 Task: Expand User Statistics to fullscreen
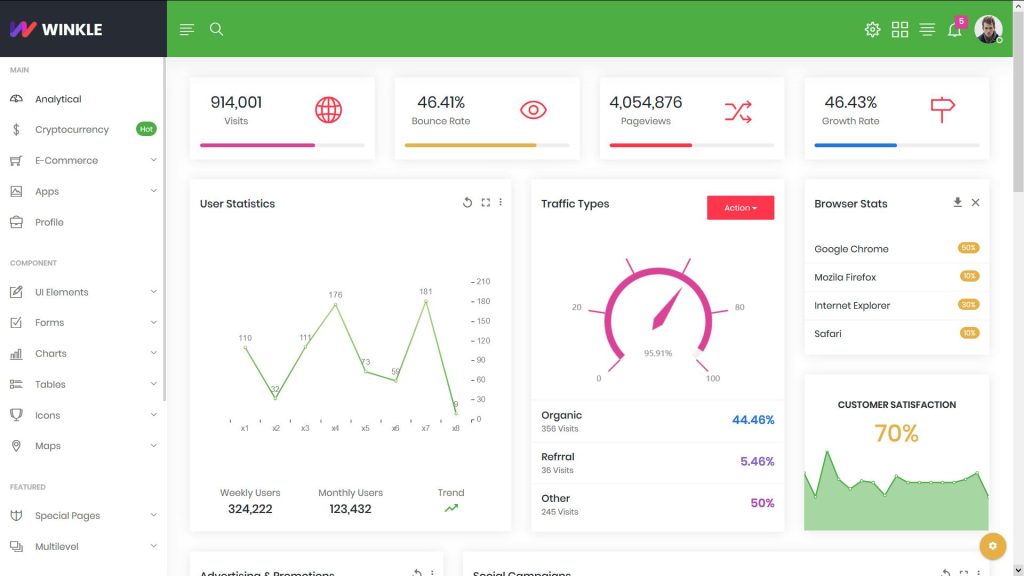coord(483,202)
